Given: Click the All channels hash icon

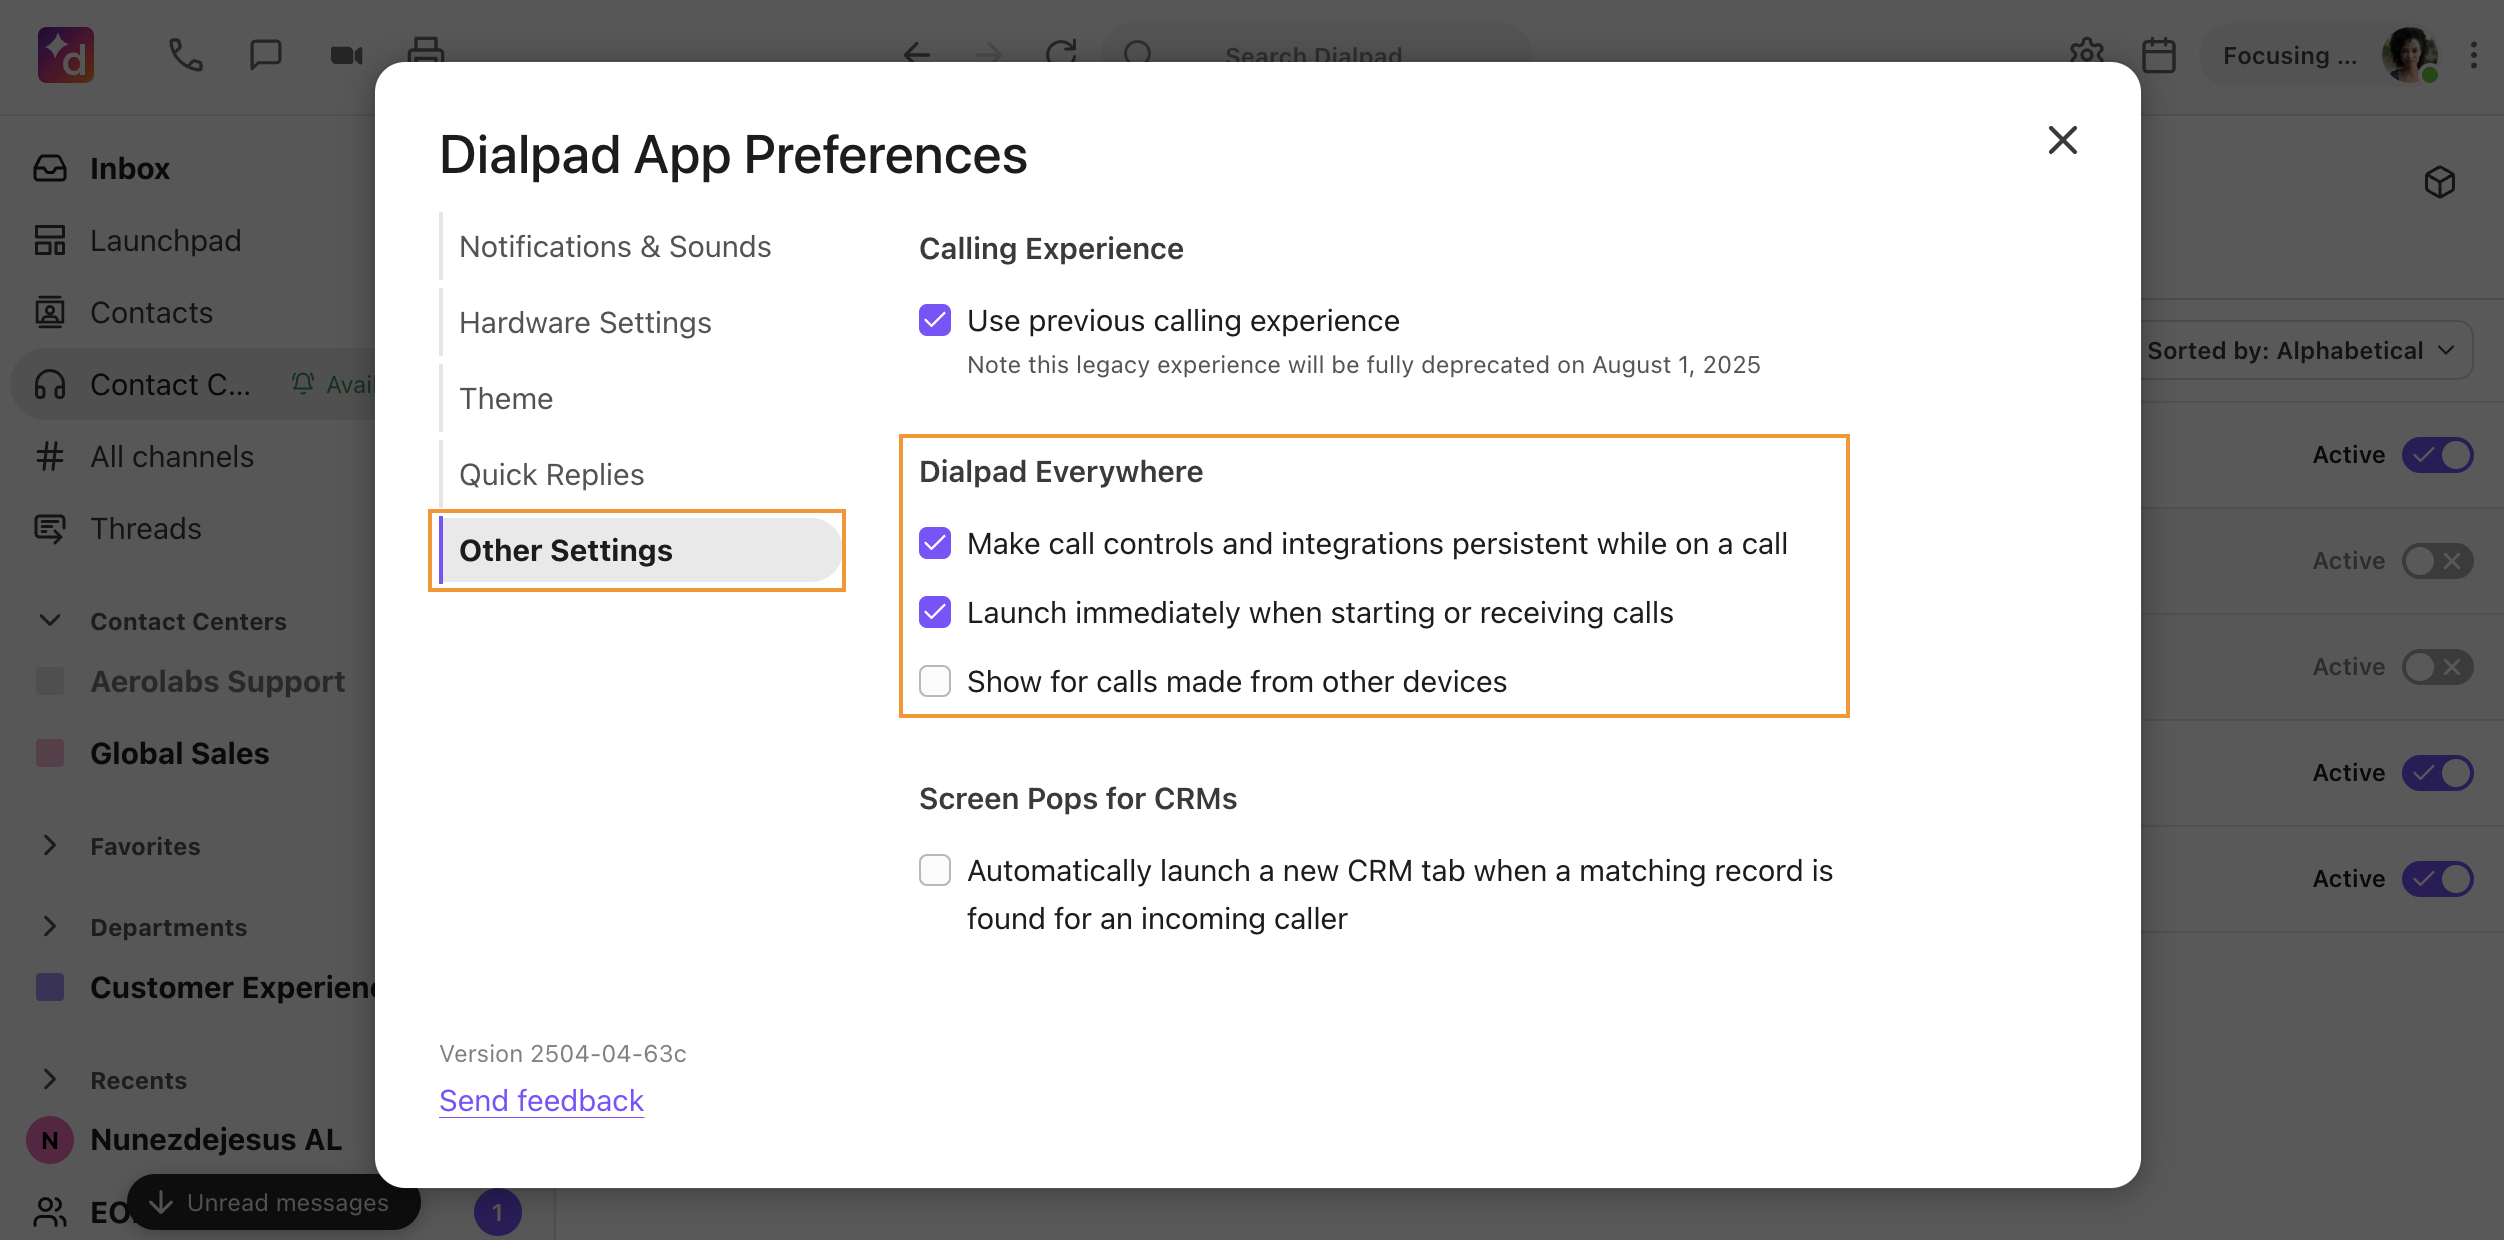Looking at the screenshot, I should (50, 456).
